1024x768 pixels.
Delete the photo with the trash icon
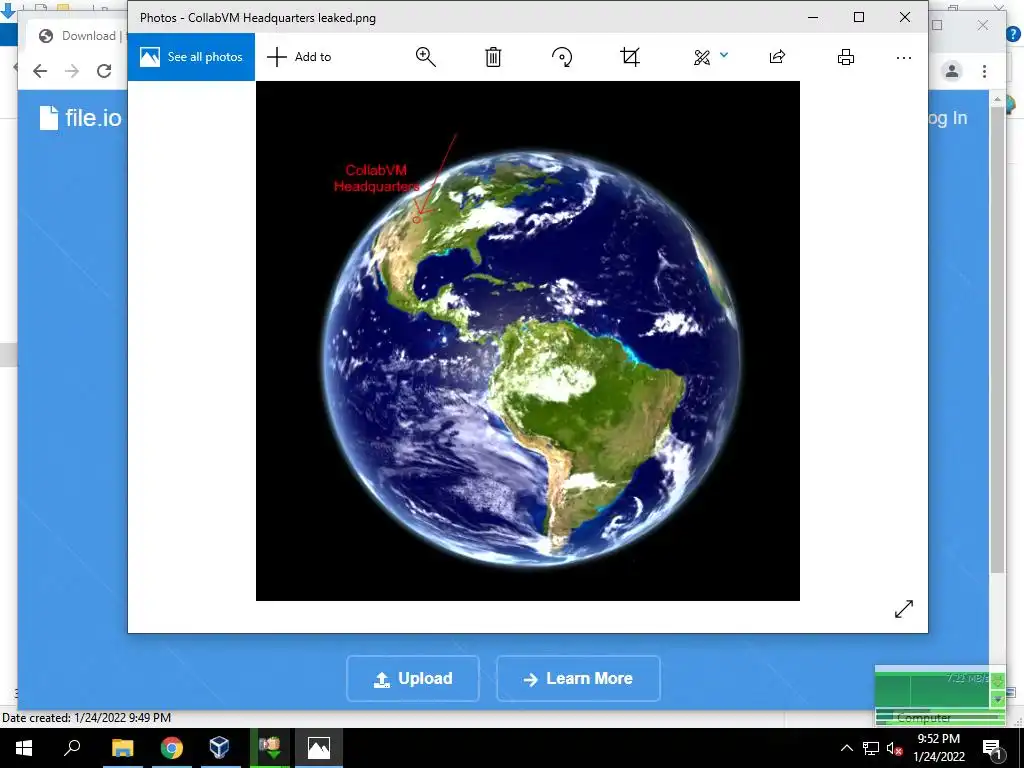tap(493, 57)
